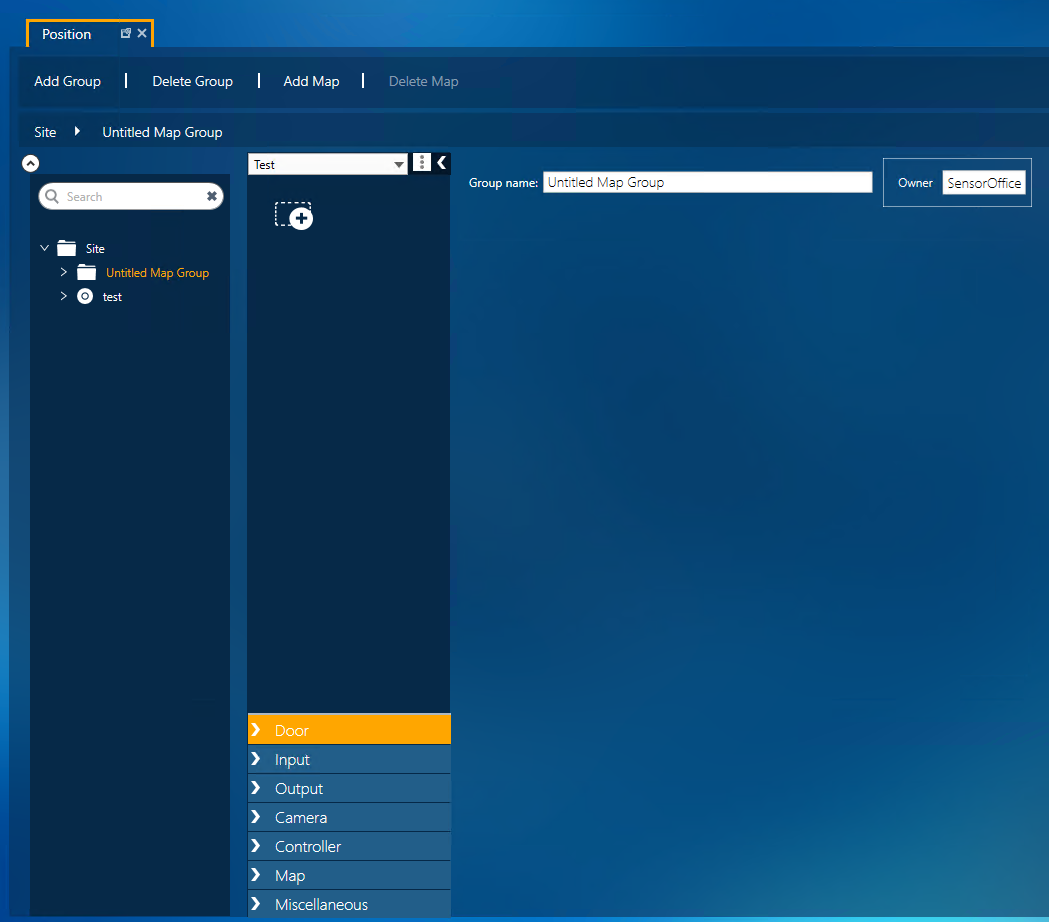Viewport: 1049px width, 922px height.
Task: Click Add Group in the toolbar
Action: pyautogui.click(x=68, y=81)
